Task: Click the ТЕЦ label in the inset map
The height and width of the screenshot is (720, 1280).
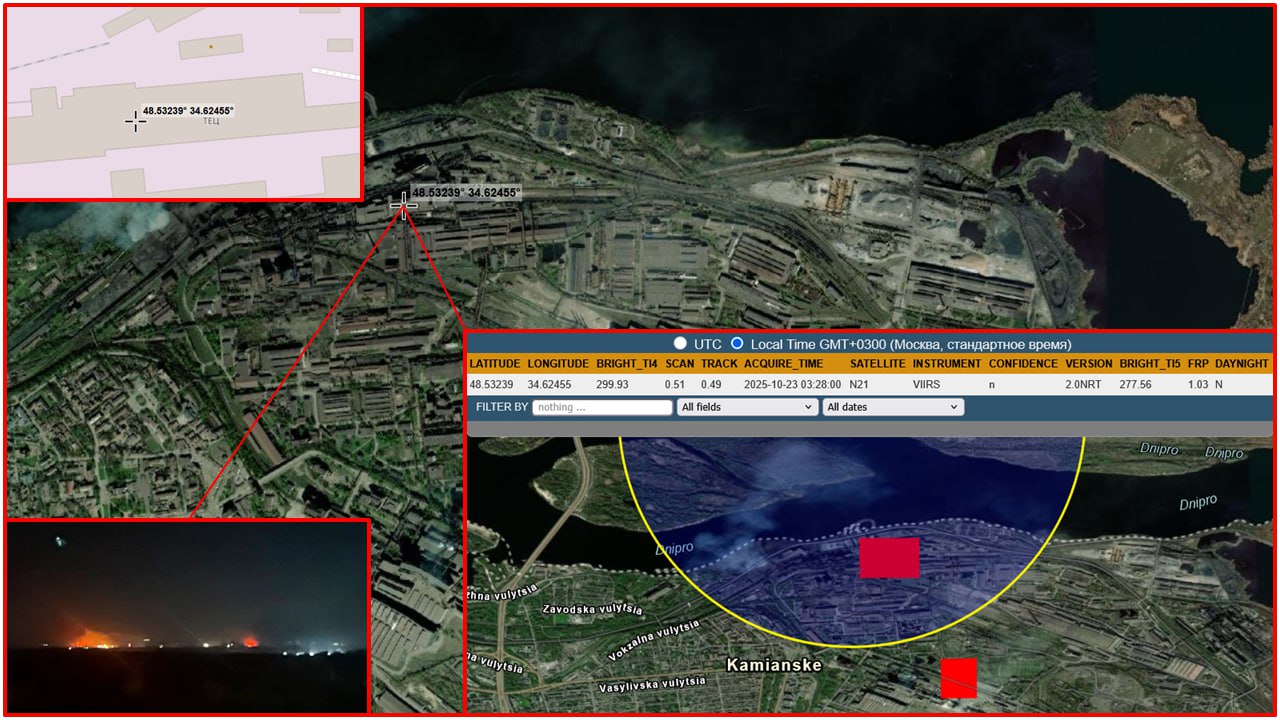Action: [x=211, y=121]
